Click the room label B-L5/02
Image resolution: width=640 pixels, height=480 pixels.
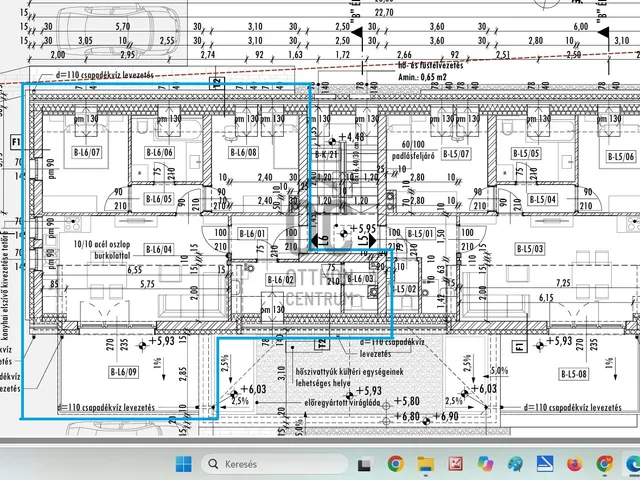[x=404, y=289]
